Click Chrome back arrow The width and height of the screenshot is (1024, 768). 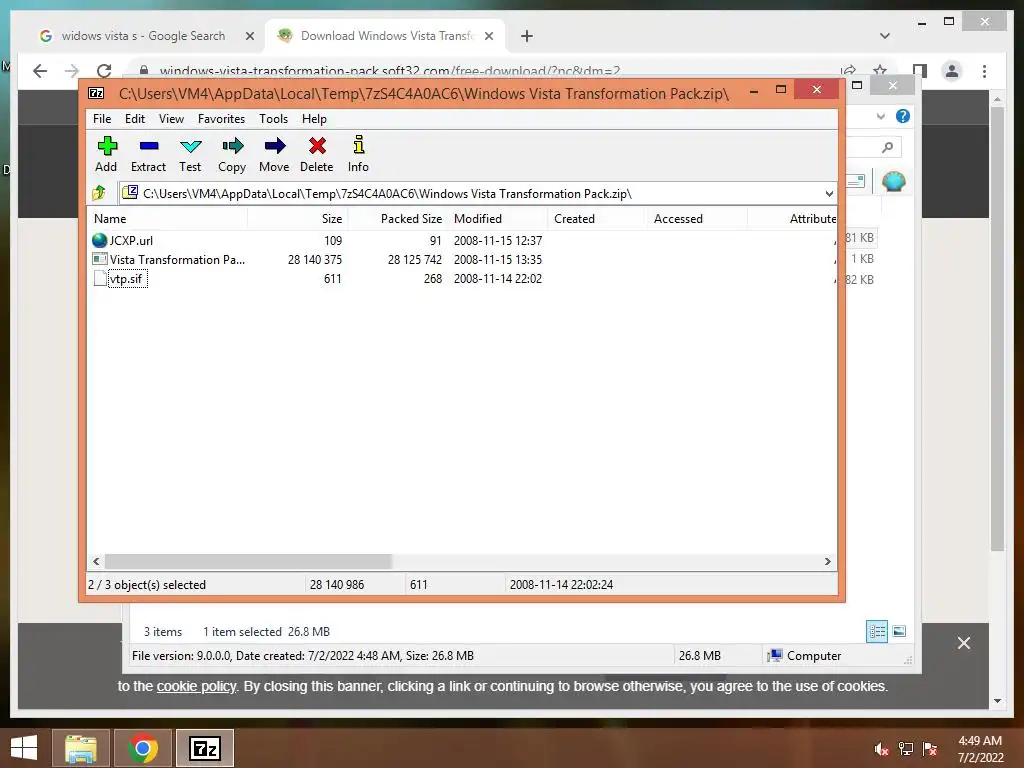point(40,71)
